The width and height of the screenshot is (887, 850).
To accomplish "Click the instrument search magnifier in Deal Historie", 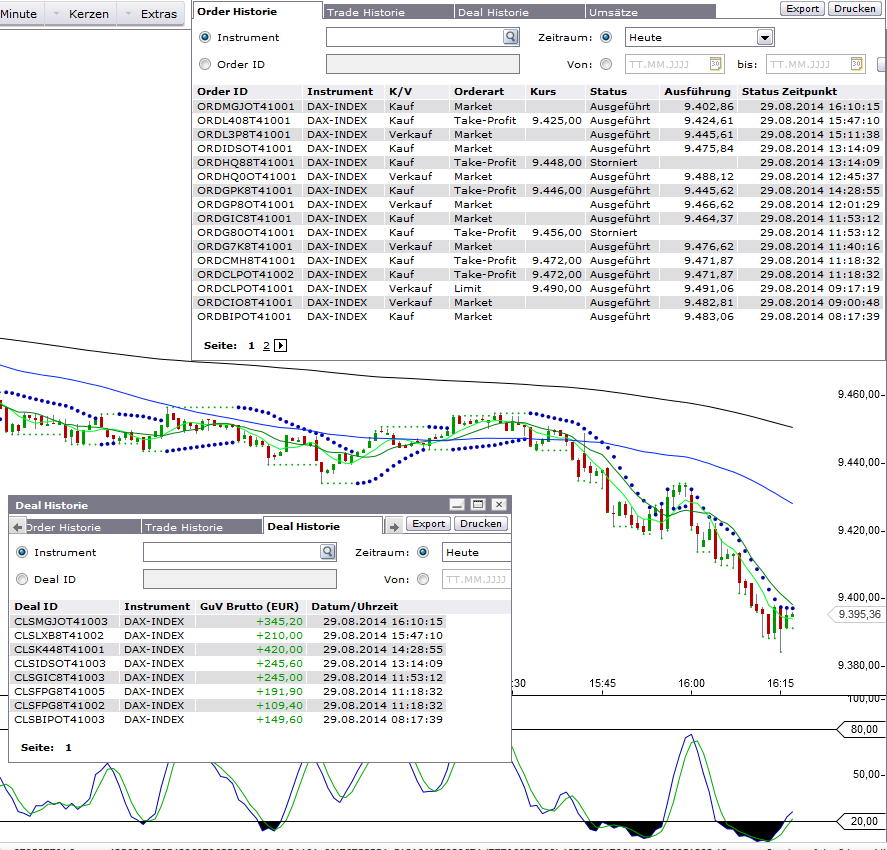I will coord(328,552).
